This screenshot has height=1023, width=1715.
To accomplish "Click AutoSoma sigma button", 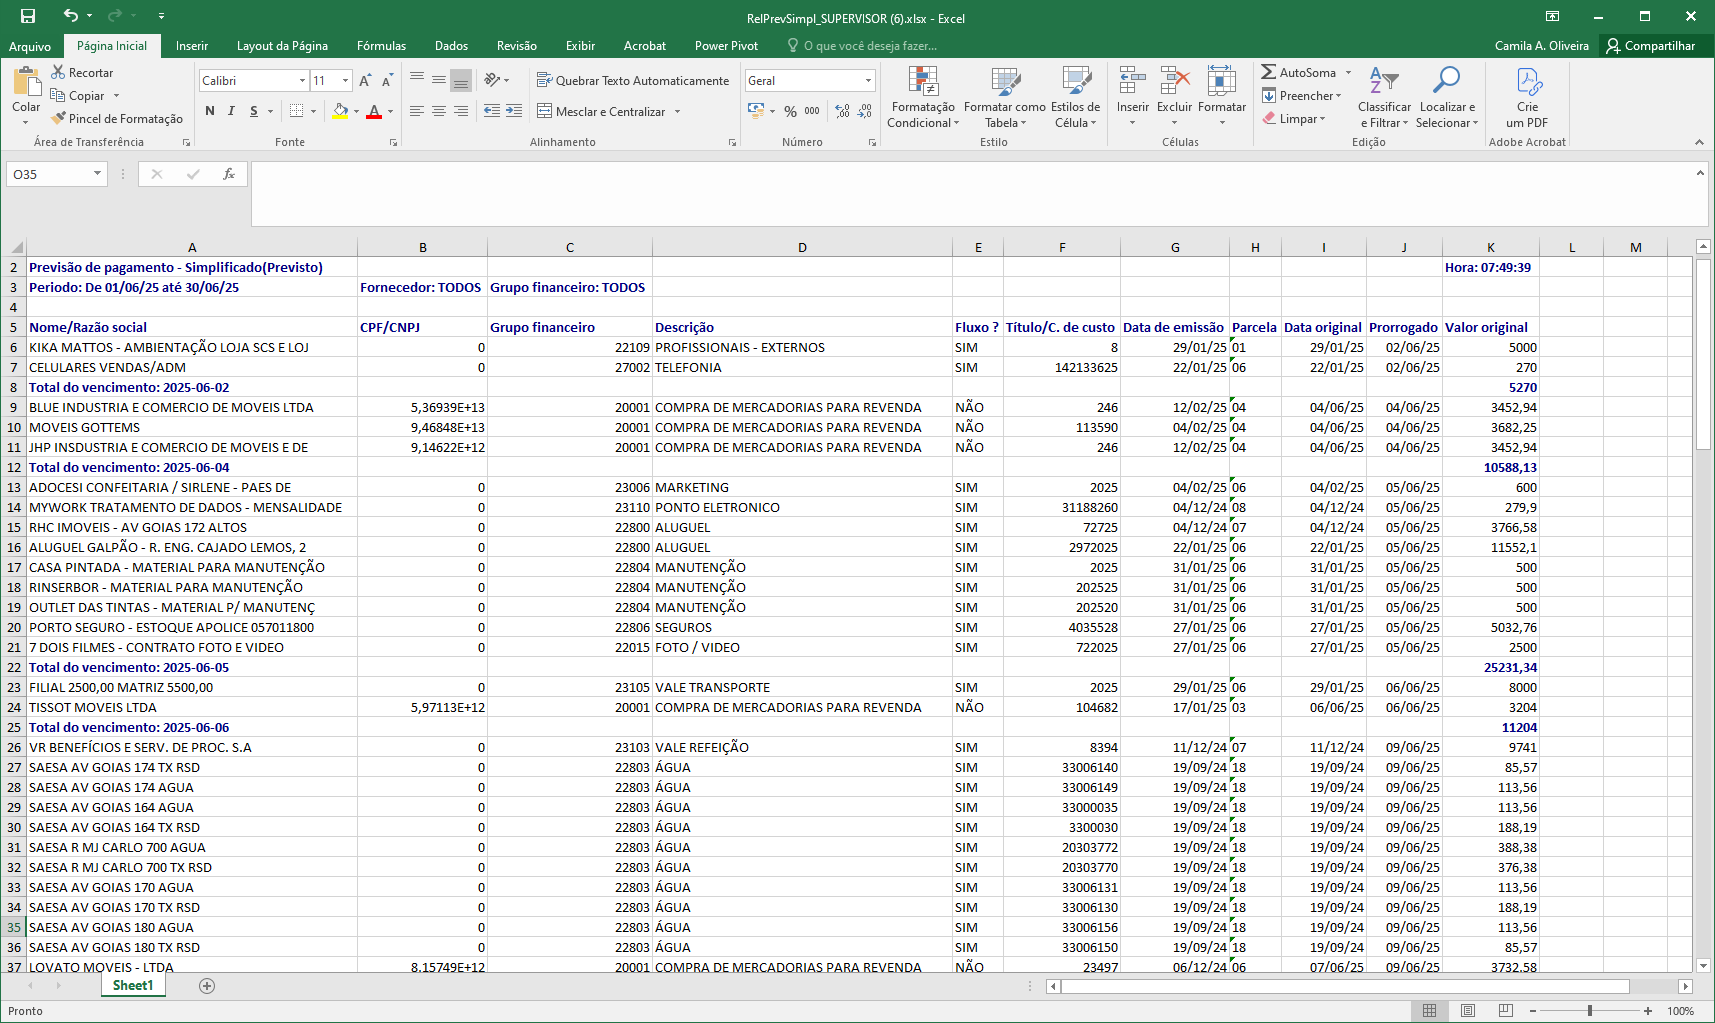I will (x=1298, y=72).
